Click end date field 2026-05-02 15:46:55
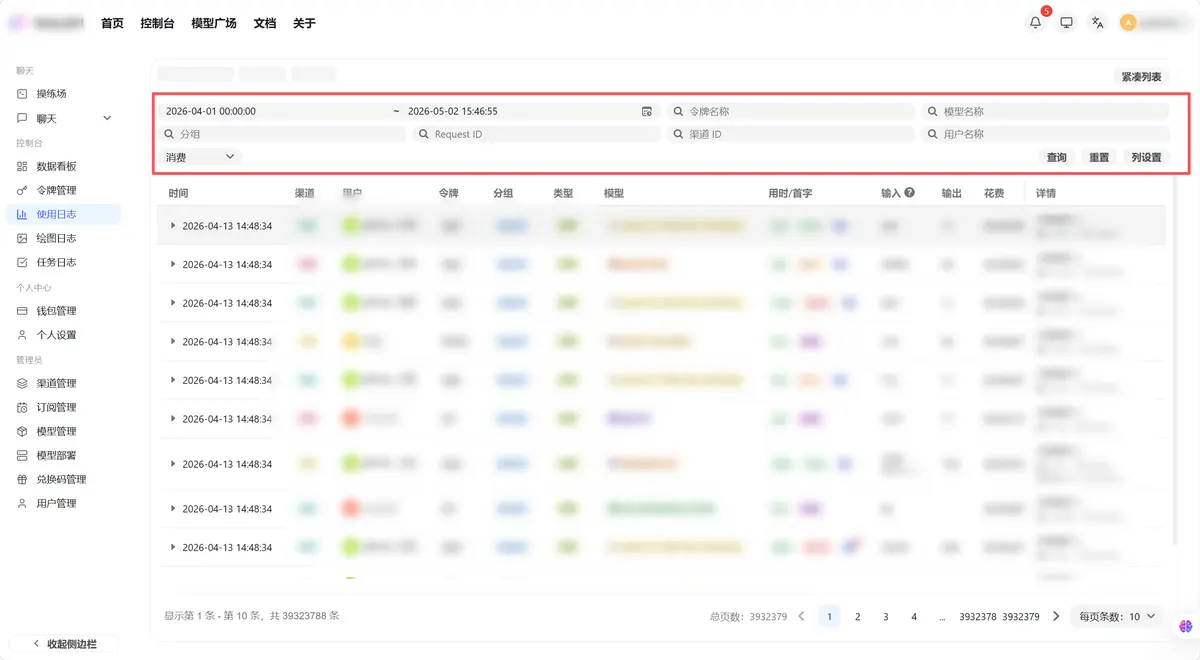Viewport: 1200px width, 660px height. pos(520,111)
